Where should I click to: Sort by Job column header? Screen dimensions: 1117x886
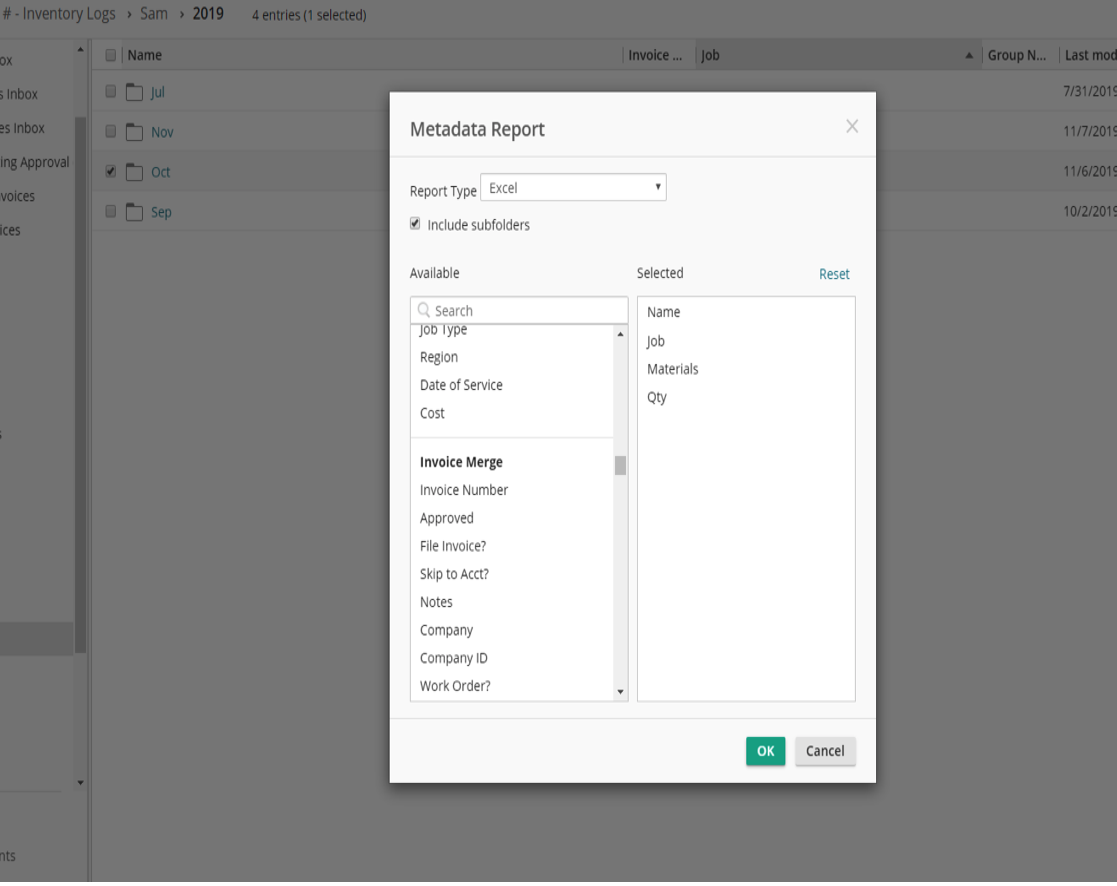(710, 56)
